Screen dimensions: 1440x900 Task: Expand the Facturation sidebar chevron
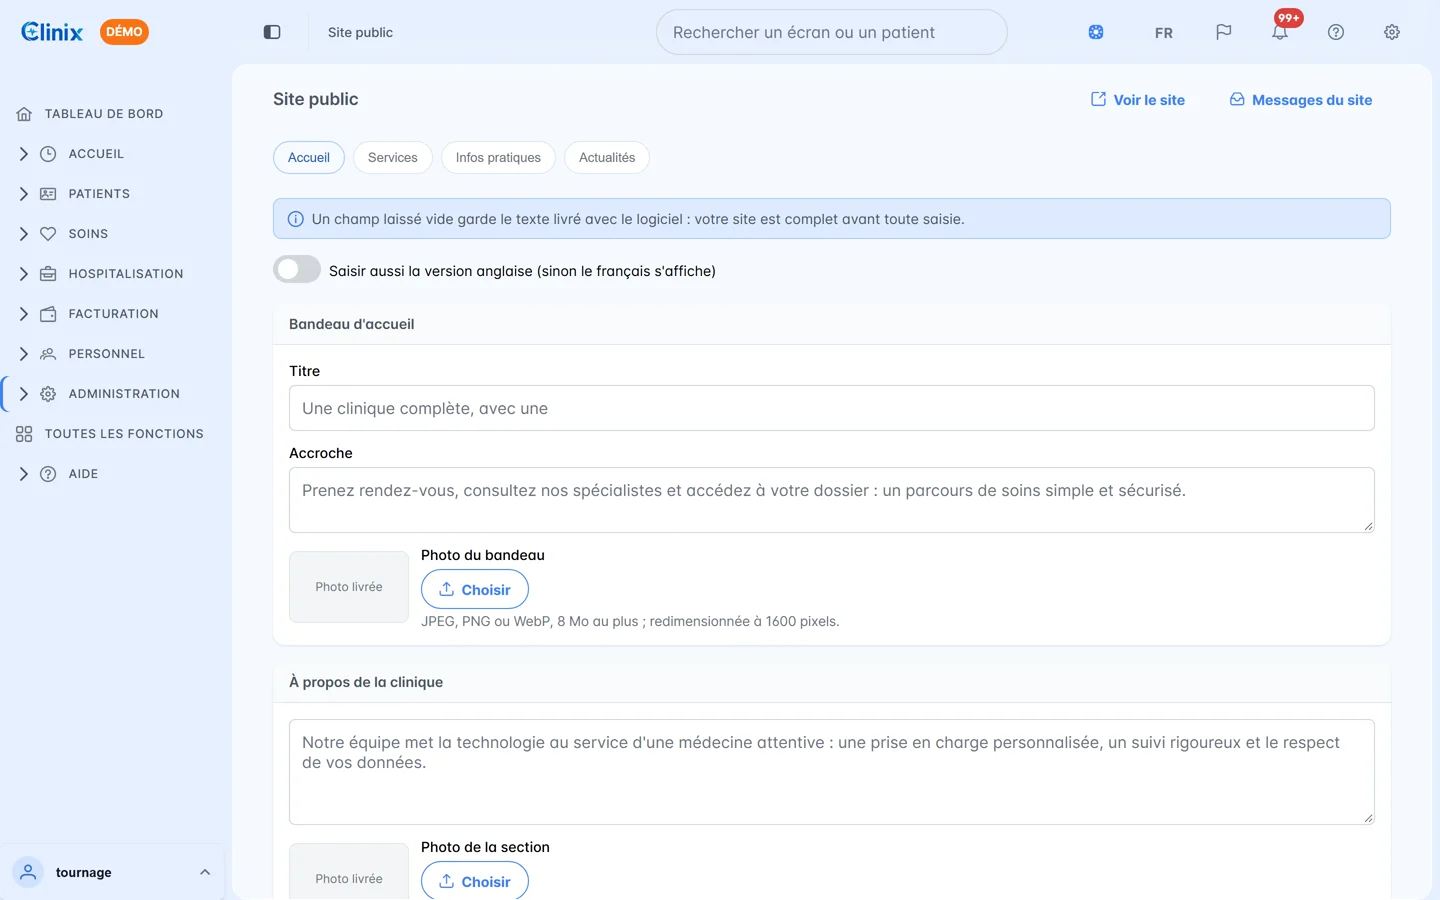(24, 314)
